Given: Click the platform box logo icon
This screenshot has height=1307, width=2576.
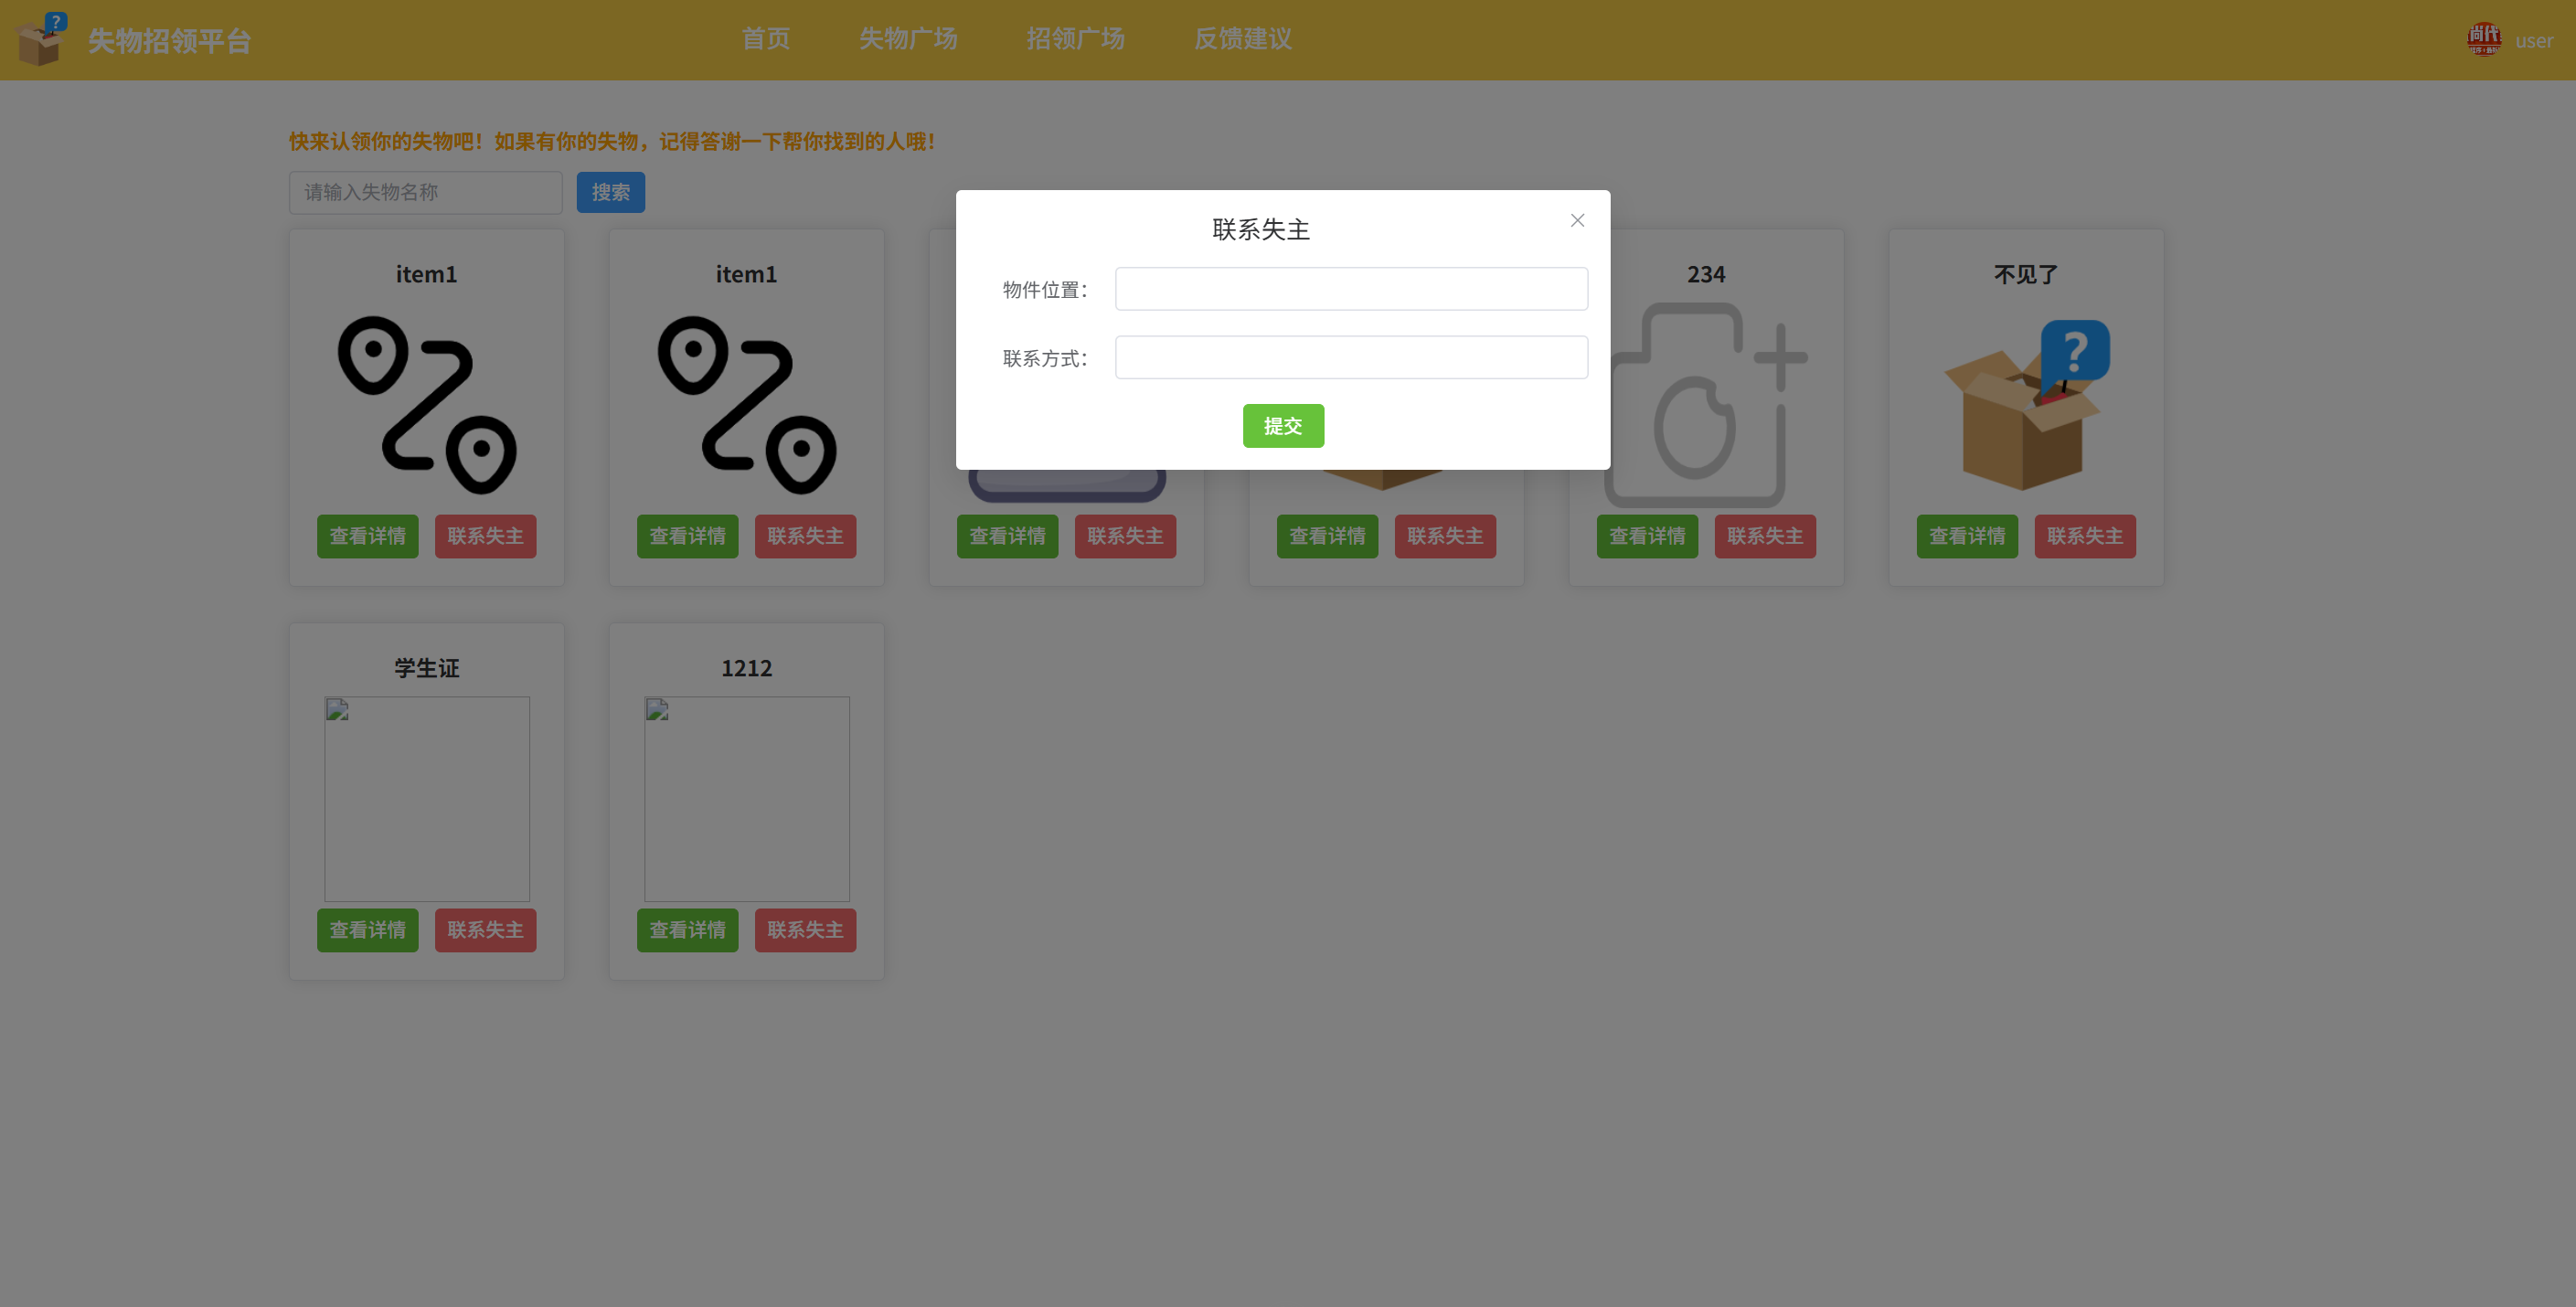Looking at the screenshot, I should coord(41,40).
